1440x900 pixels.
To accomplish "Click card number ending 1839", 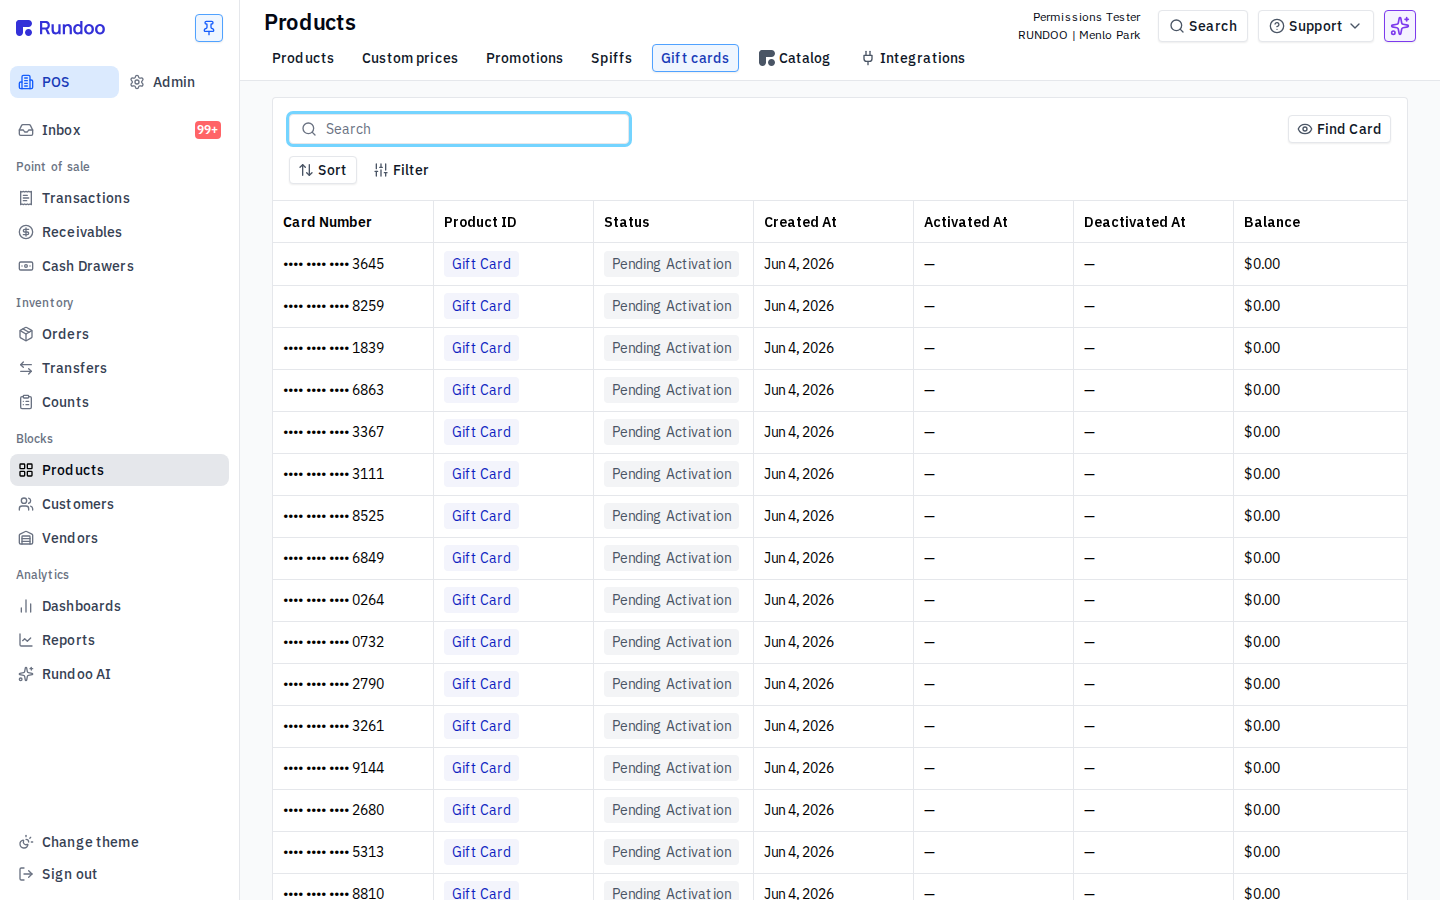I will point(334,348).
